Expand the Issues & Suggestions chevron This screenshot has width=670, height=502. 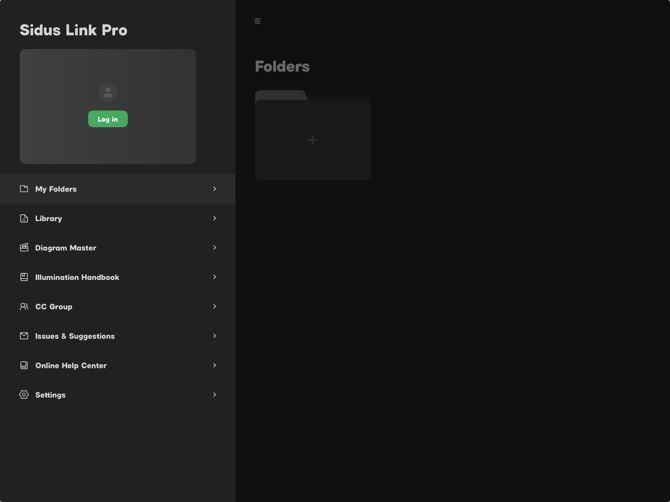tap(215, 336)
